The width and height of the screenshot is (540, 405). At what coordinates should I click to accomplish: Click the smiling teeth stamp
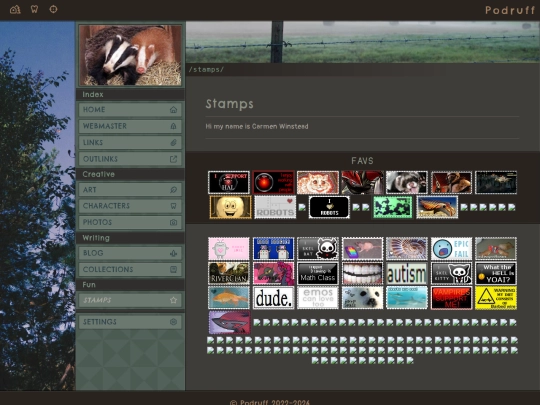click(362, 273)
